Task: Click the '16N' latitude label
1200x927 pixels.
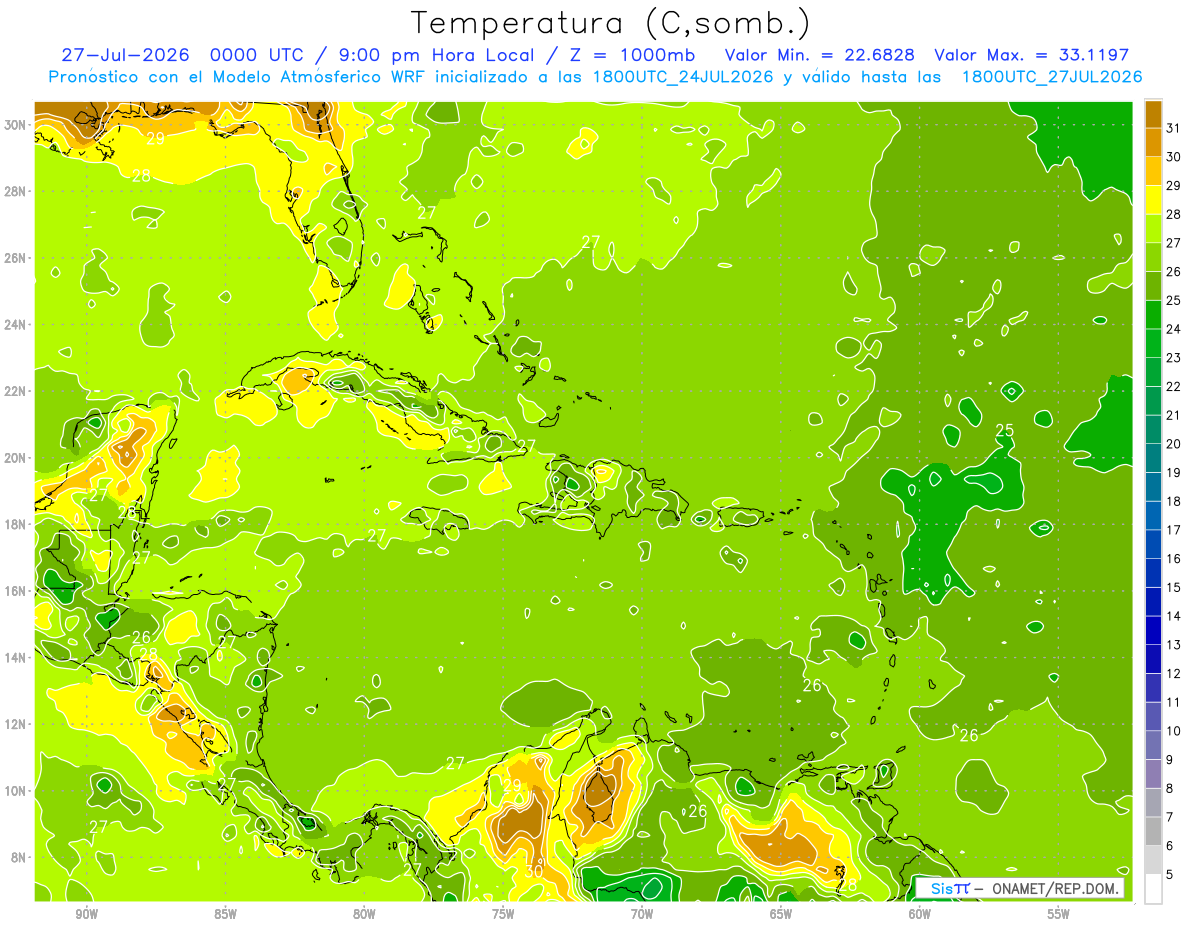Action: pyautogui.click(x=17, y=591)
